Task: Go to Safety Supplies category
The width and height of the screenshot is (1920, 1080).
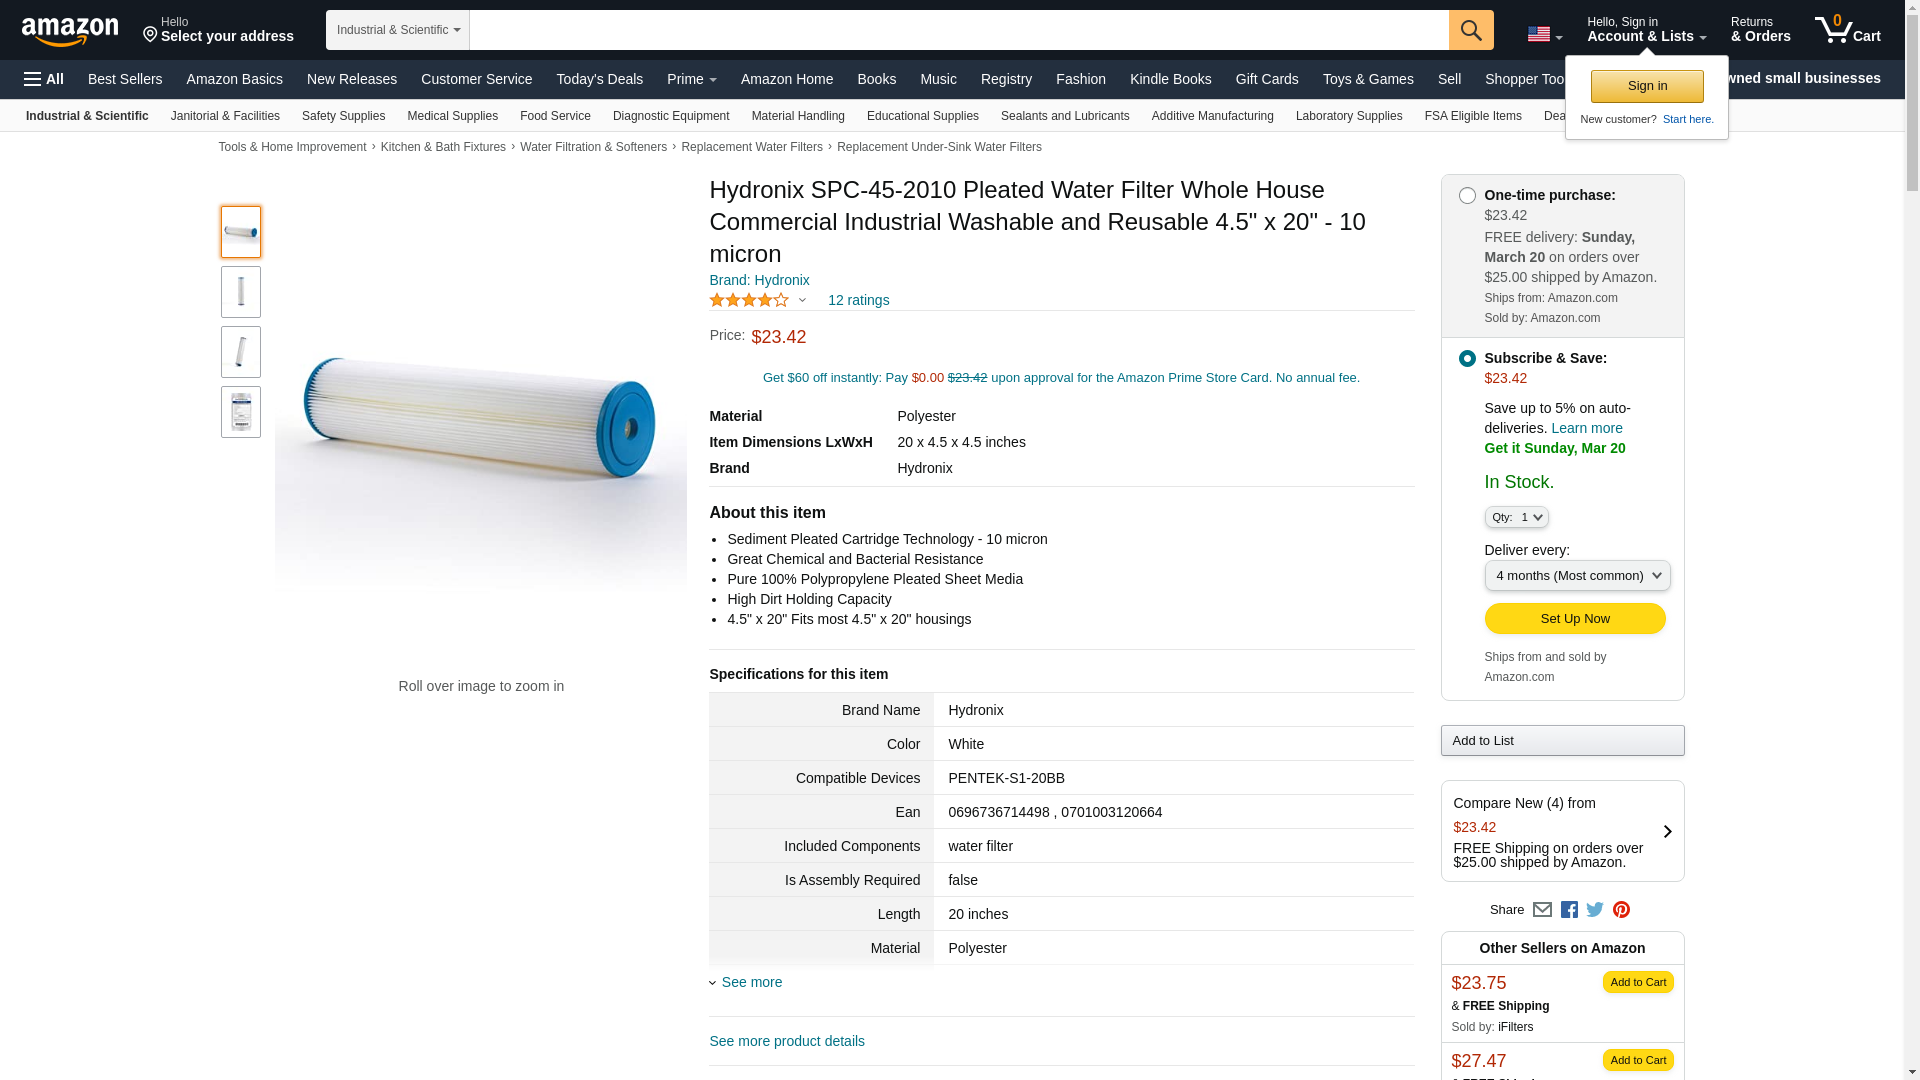Action: [x=343, y=116]
